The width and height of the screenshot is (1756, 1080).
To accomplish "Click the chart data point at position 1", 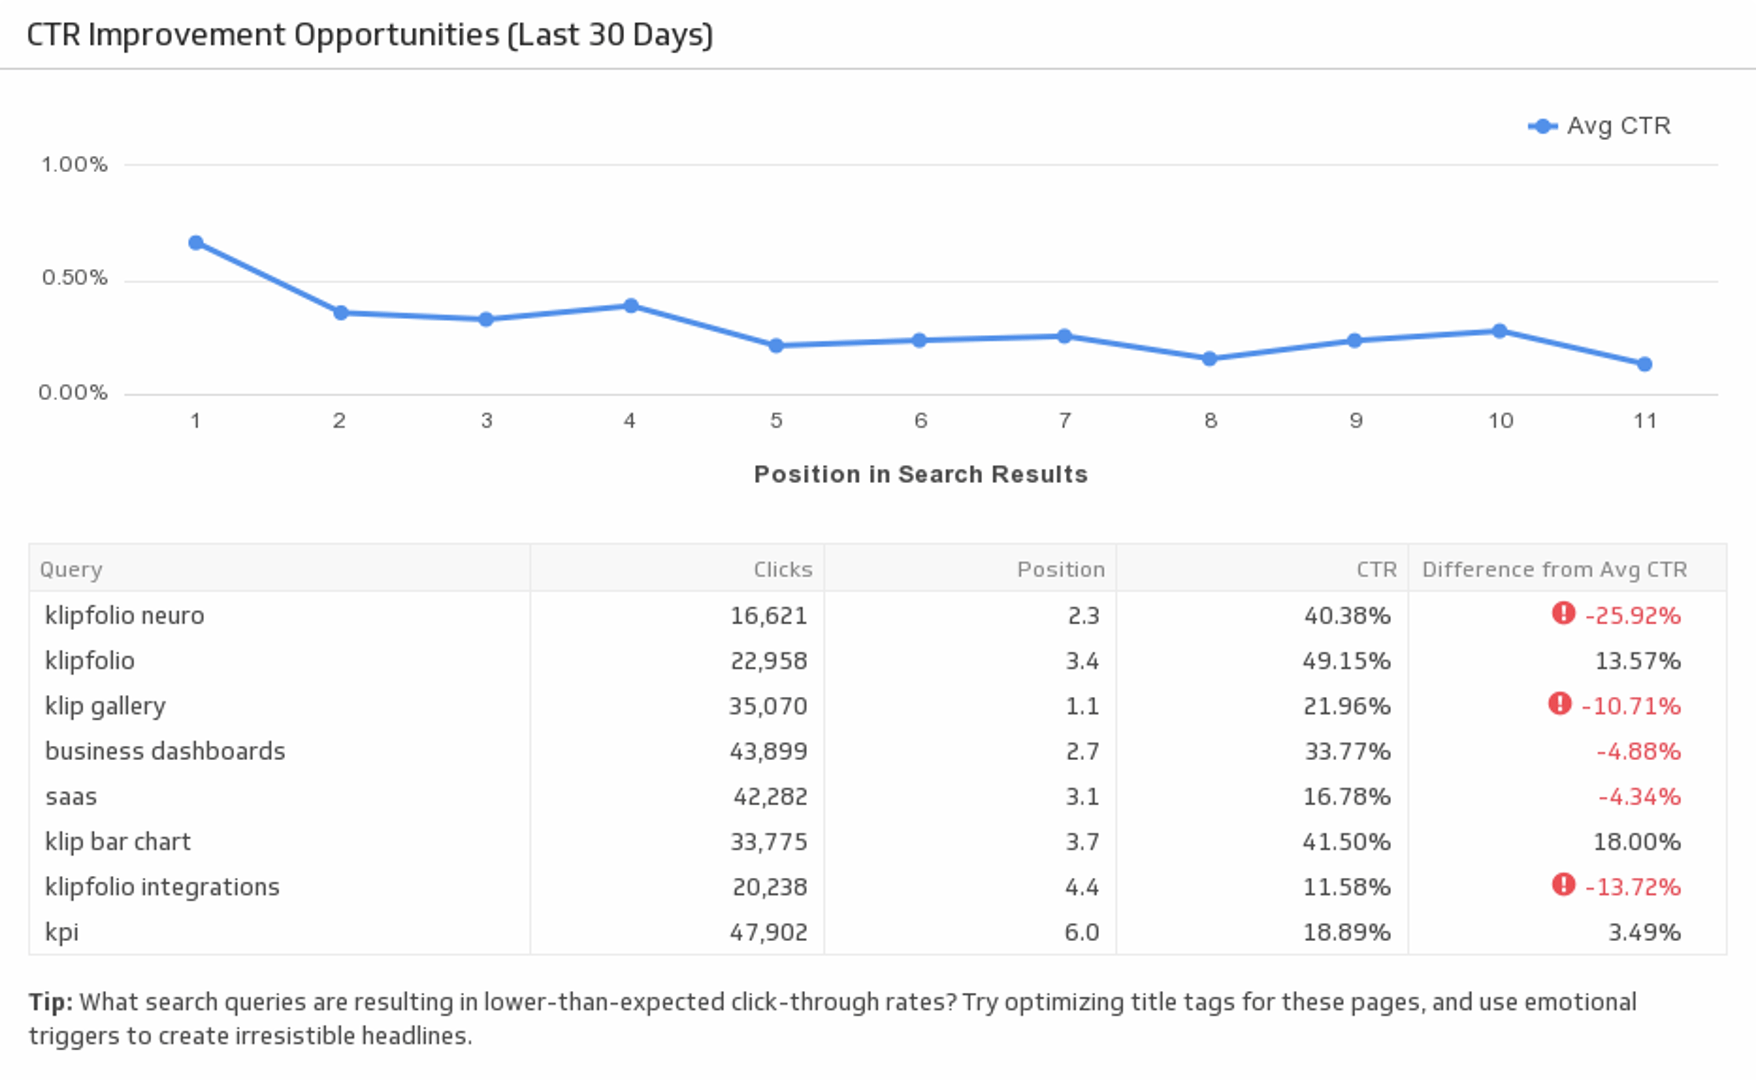I will 196,243.
